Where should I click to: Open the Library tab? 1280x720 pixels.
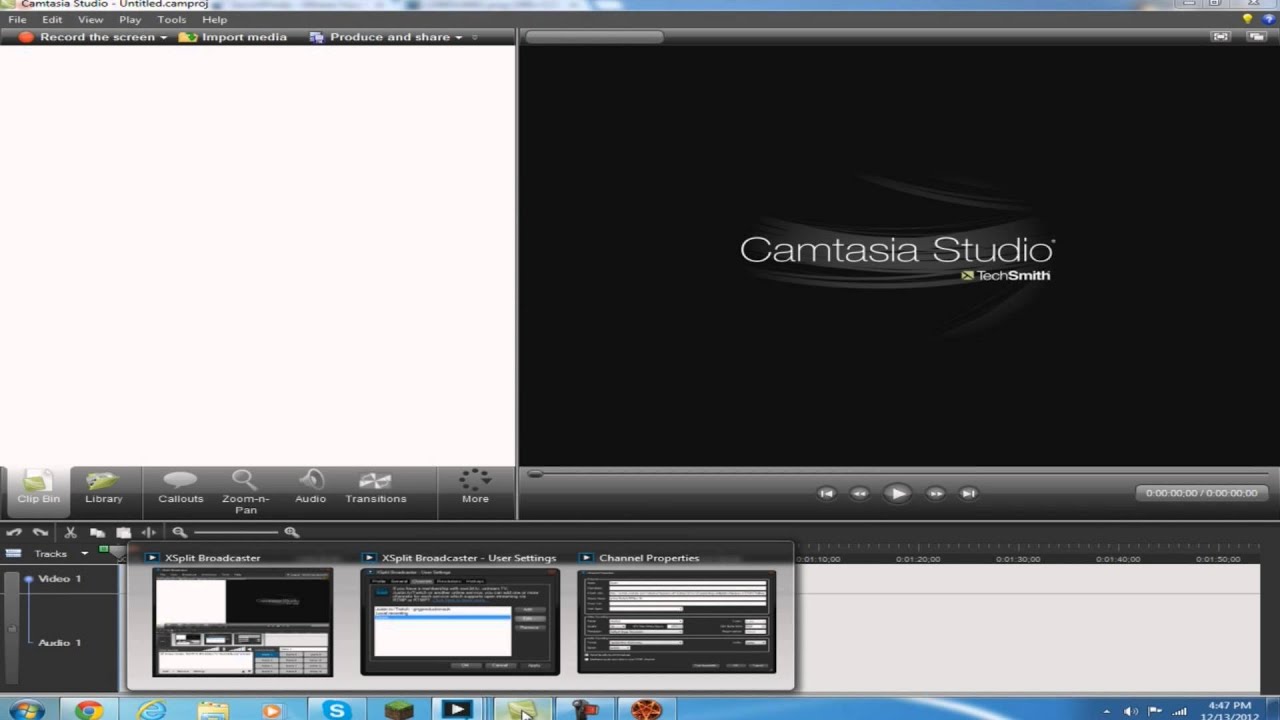click(x=104, y=489)
